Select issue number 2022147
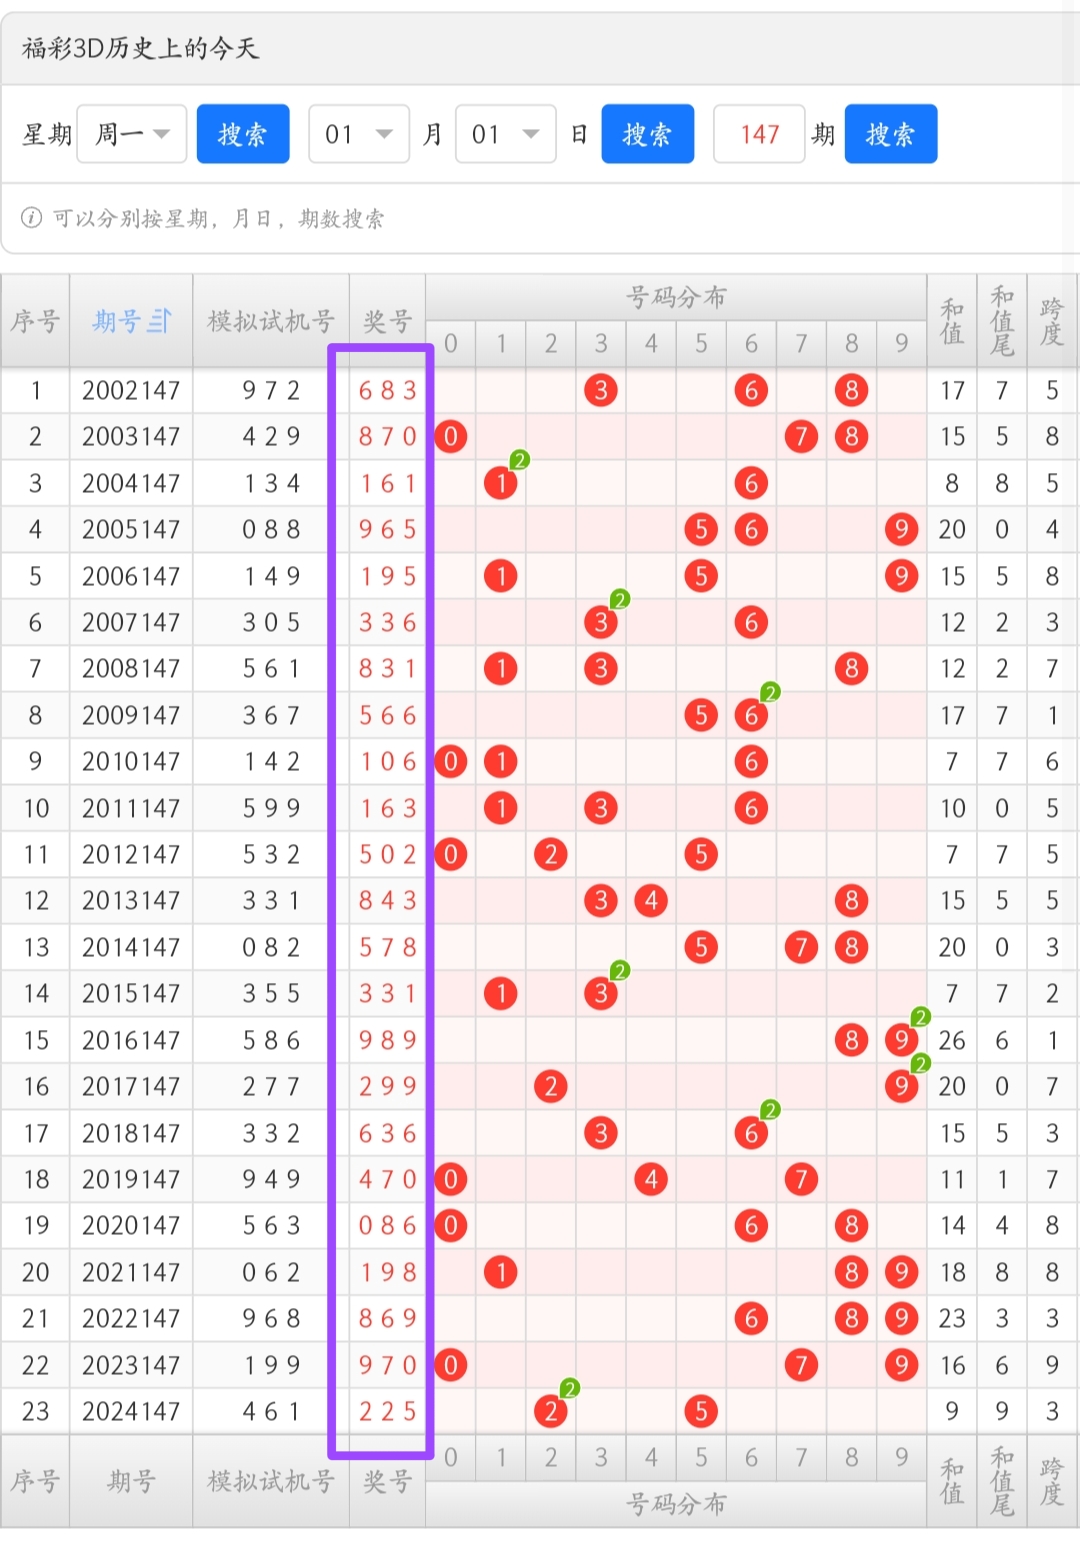Viewport: 1080px width, 1541px height. (x=131, y=1319)
